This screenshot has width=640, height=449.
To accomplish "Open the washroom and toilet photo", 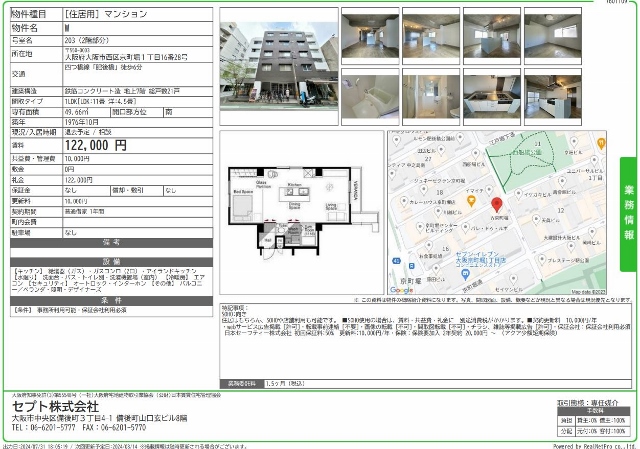I will [x=431, y=97].
